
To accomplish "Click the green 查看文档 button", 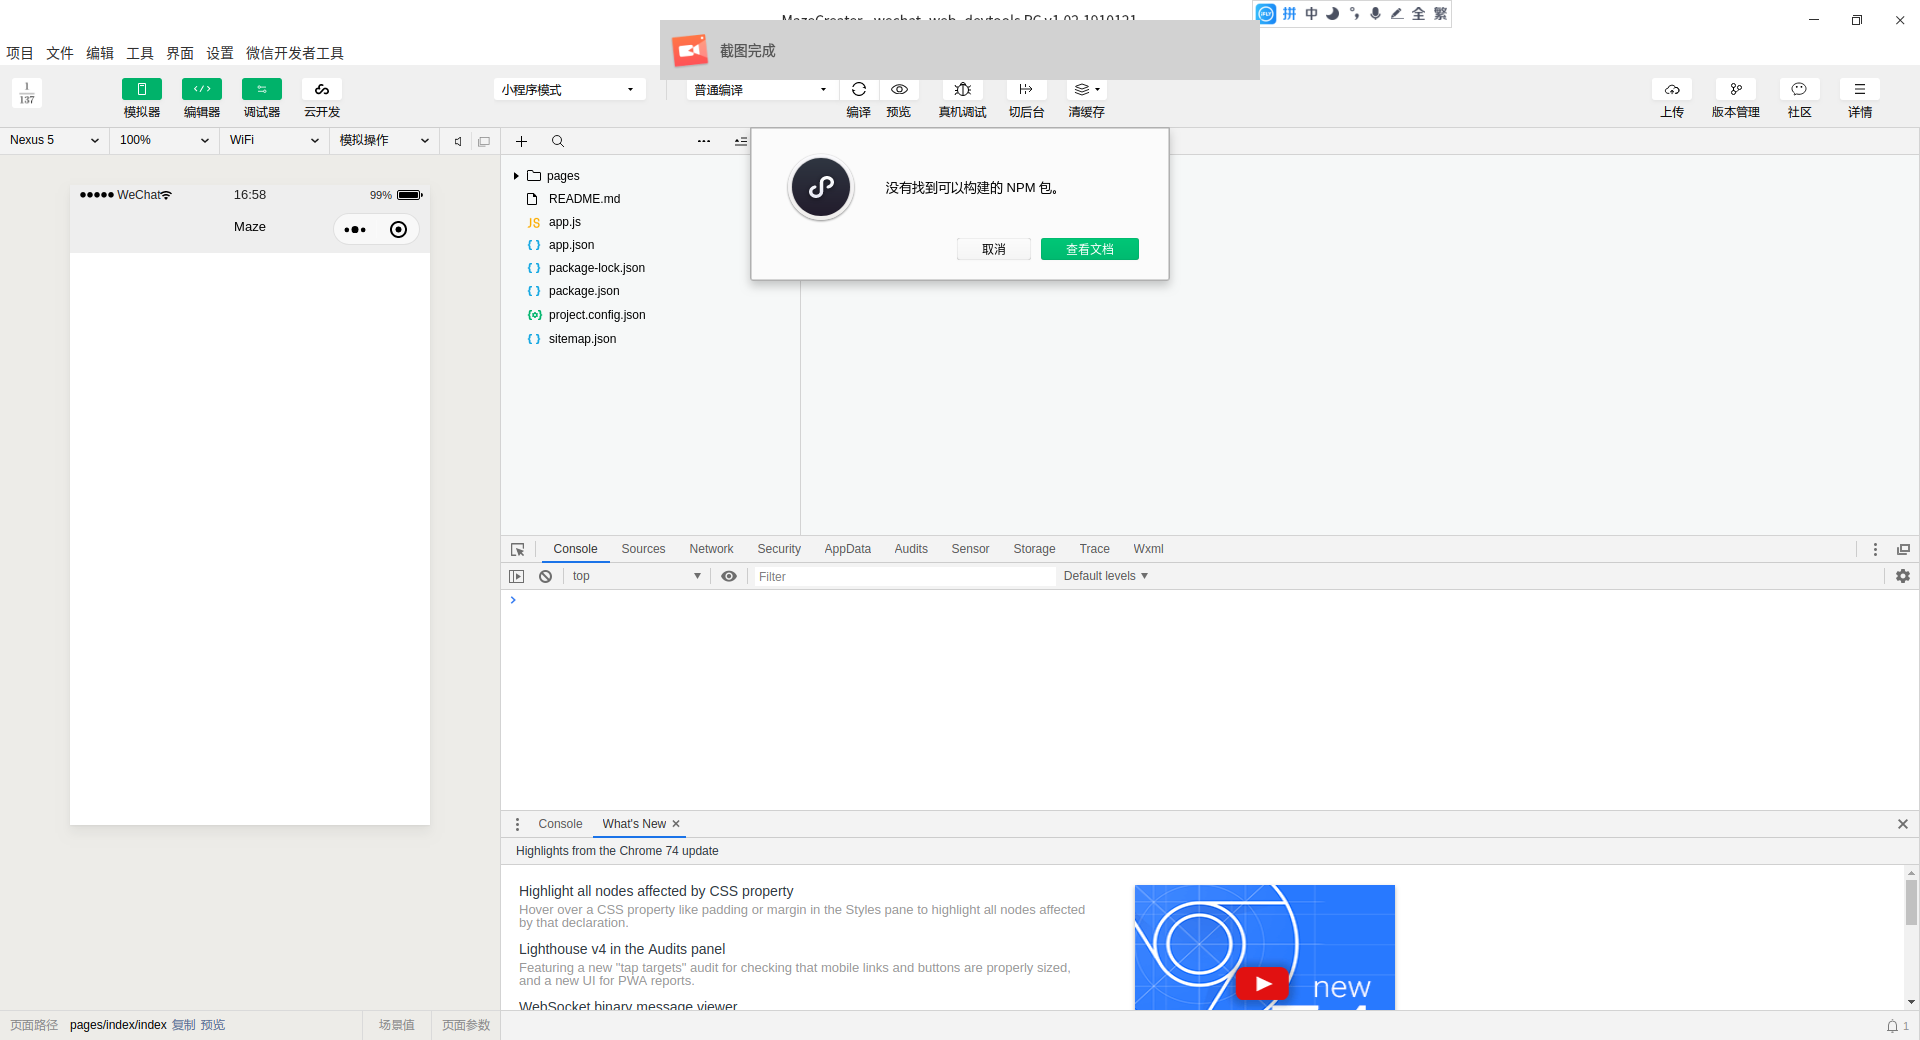I will click(1089, 249).
